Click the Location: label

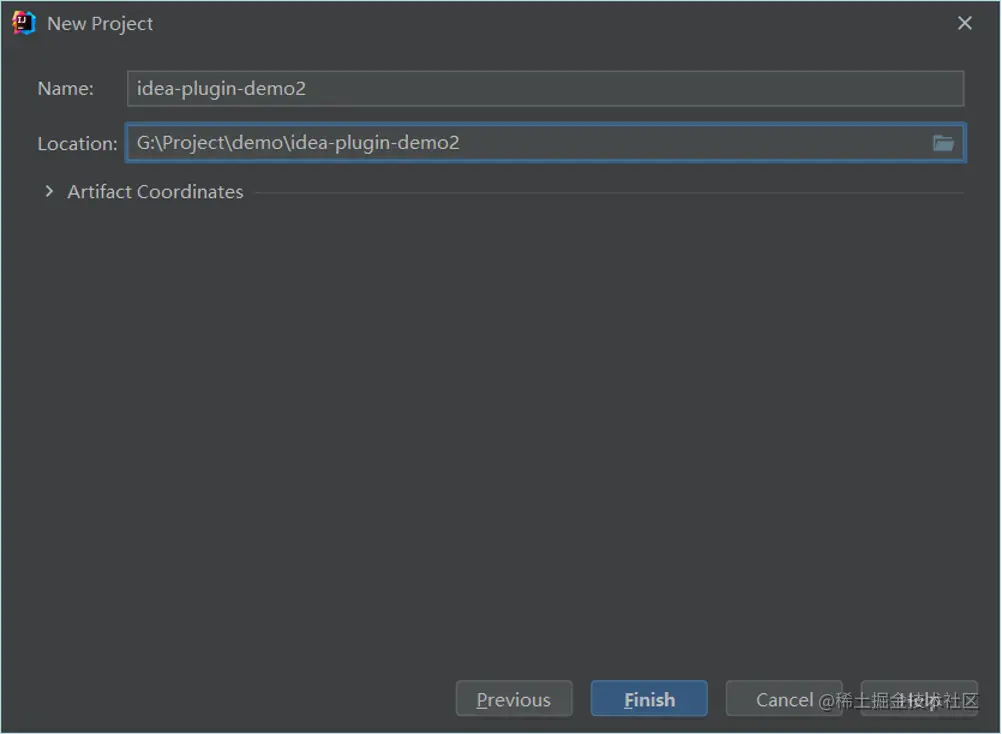point(77,143)
